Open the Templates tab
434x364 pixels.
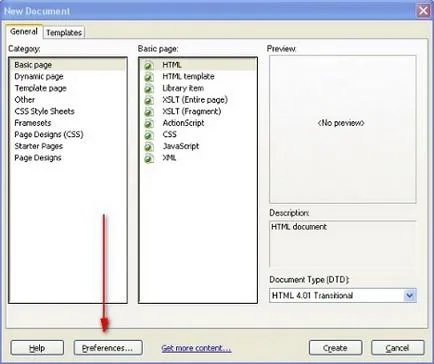coord(64,32)
